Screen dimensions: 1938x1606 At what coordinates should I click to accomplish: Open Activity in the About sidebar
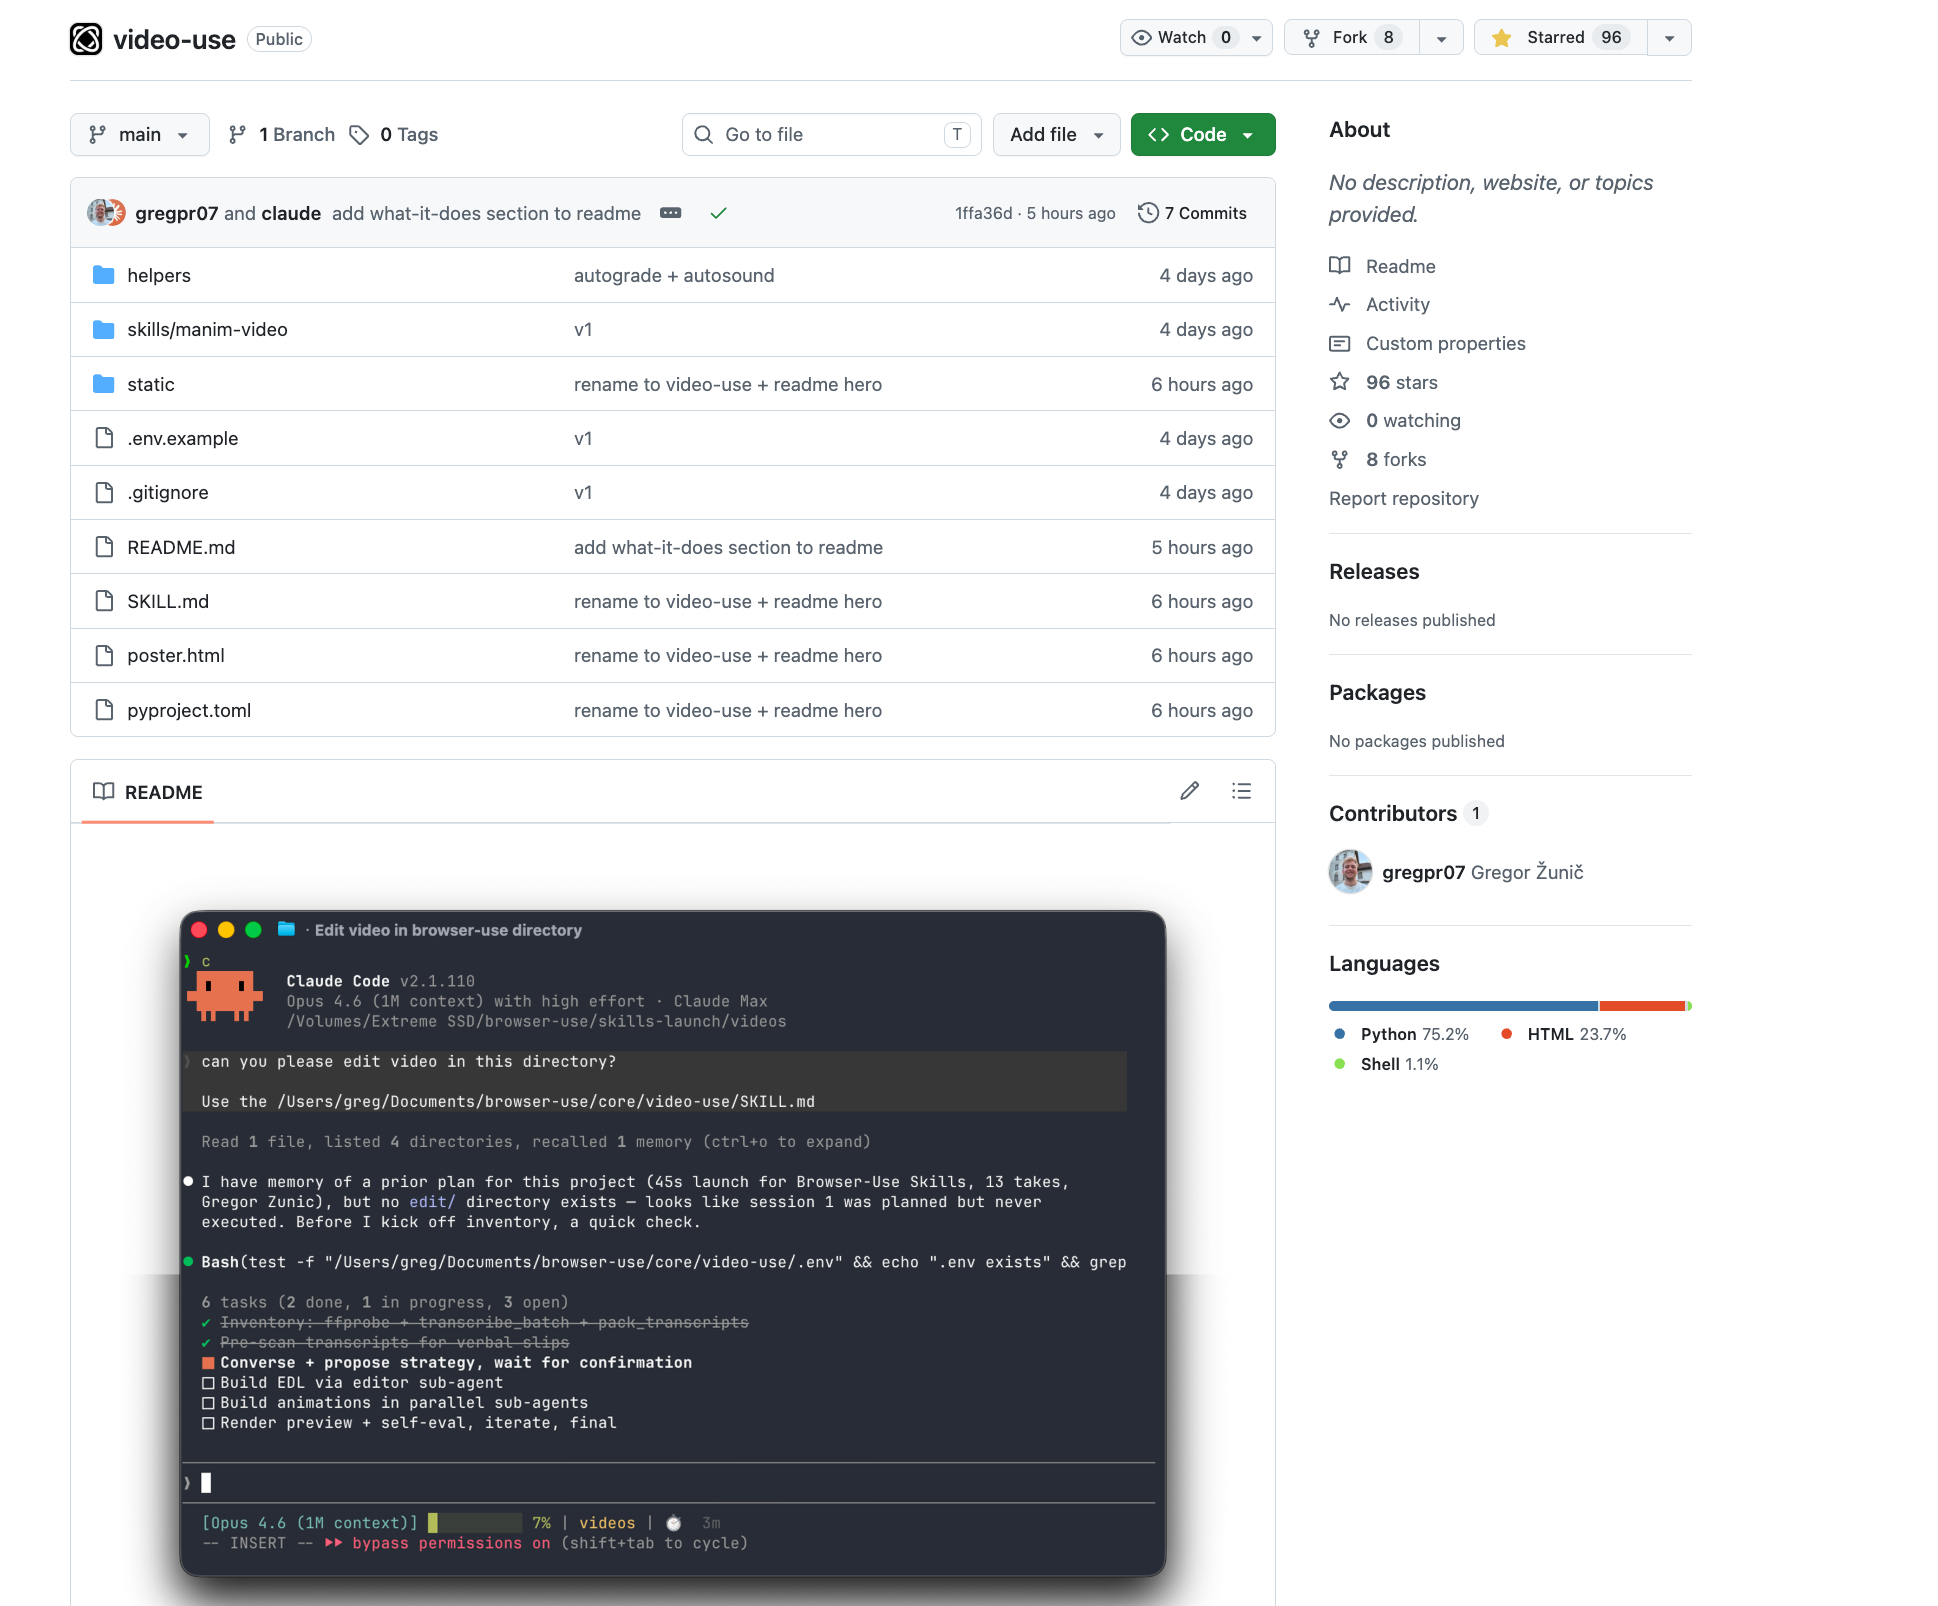click(1397, 305)
